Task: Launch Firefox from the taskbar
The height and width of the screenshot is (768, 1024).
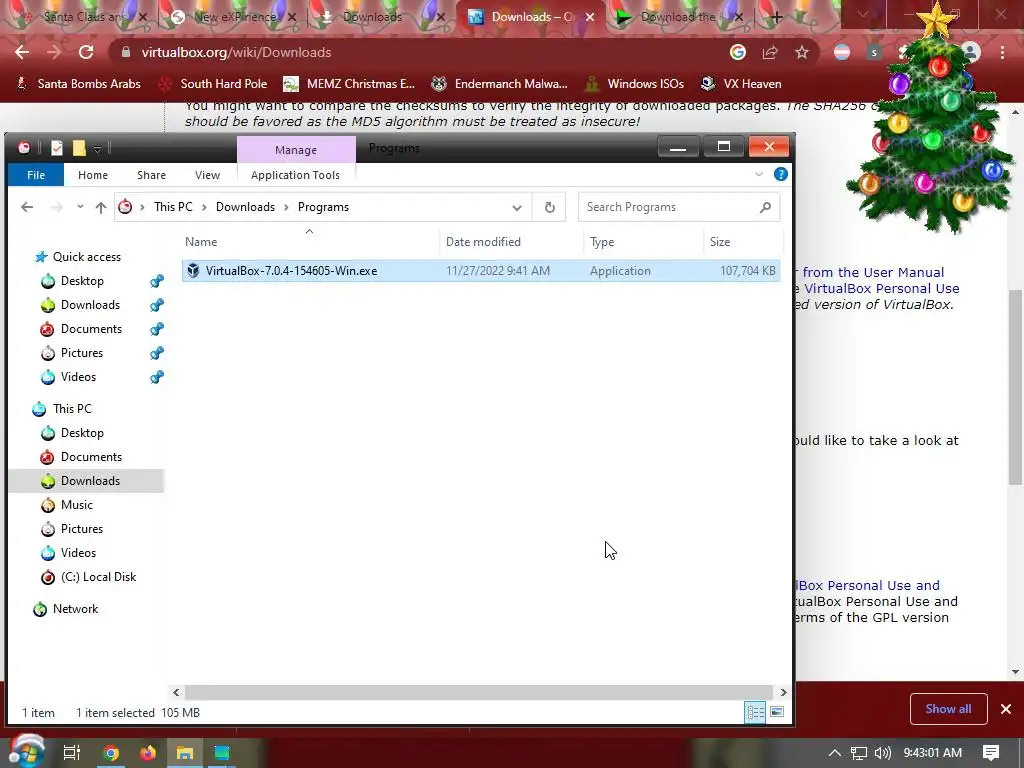Action: (x=148, y=753)
